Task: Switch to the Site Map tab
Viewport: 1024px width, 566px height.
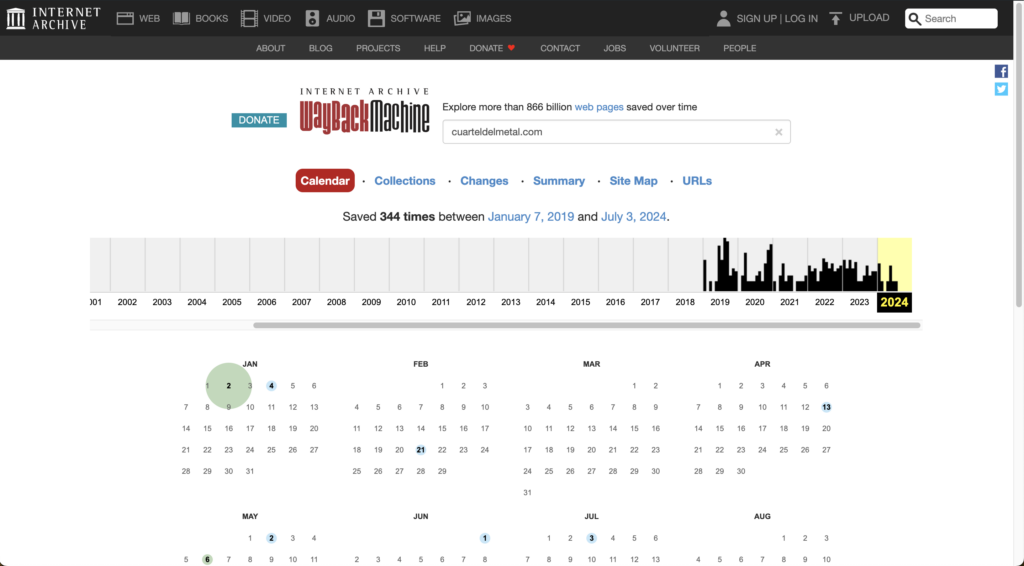Action: tap(633, 181)
